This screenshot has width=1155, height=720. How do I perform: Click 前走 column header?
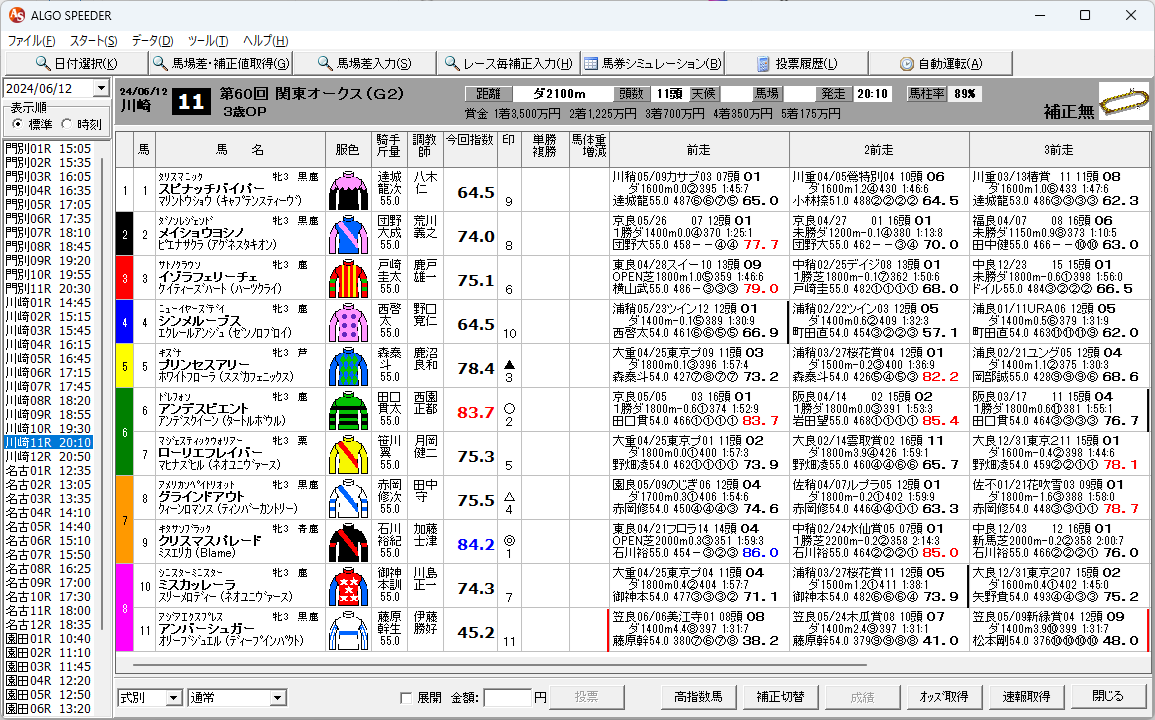tap(699, 150)
